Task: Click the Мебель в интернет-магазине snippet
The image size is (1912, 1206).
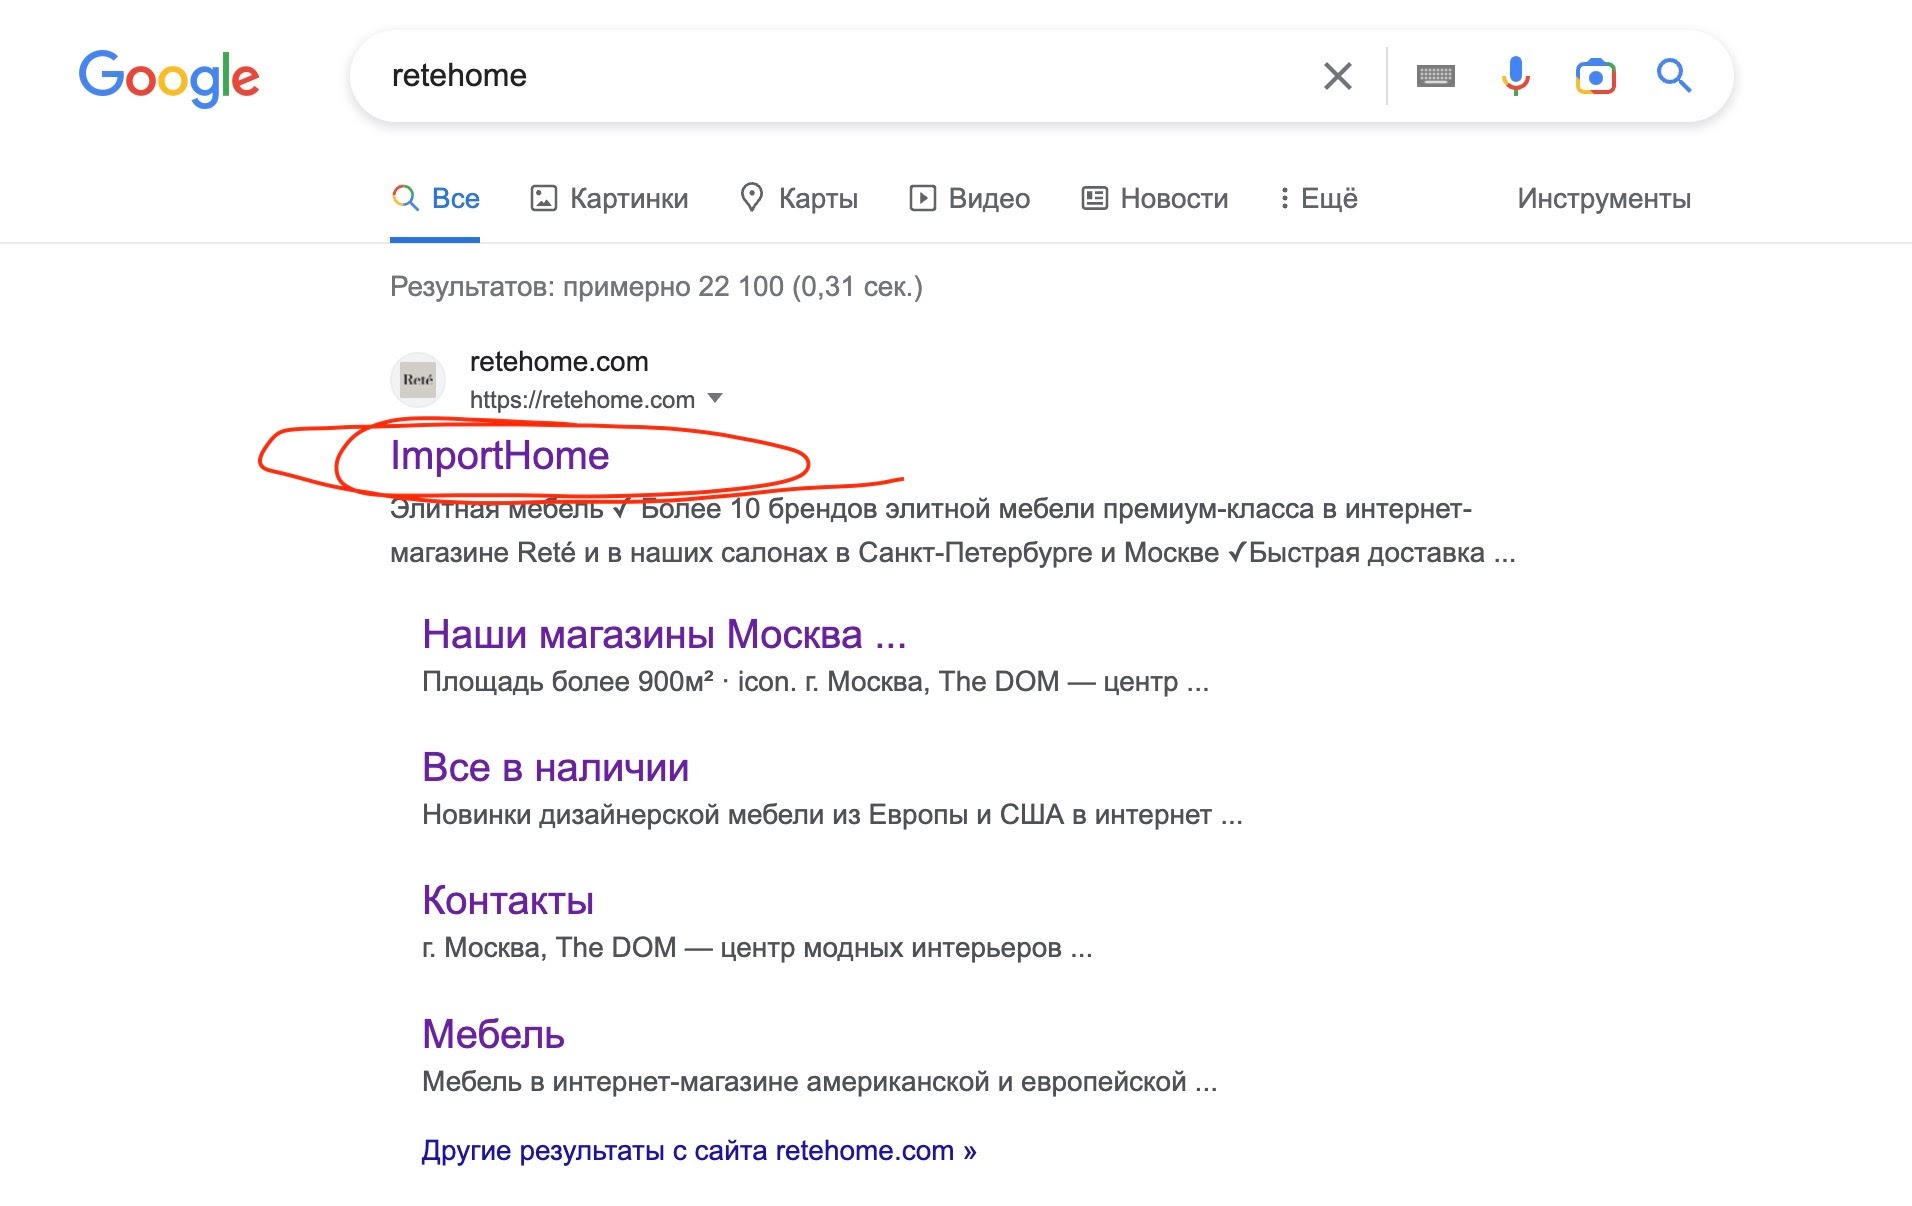Action: (x=819, y=1082)
